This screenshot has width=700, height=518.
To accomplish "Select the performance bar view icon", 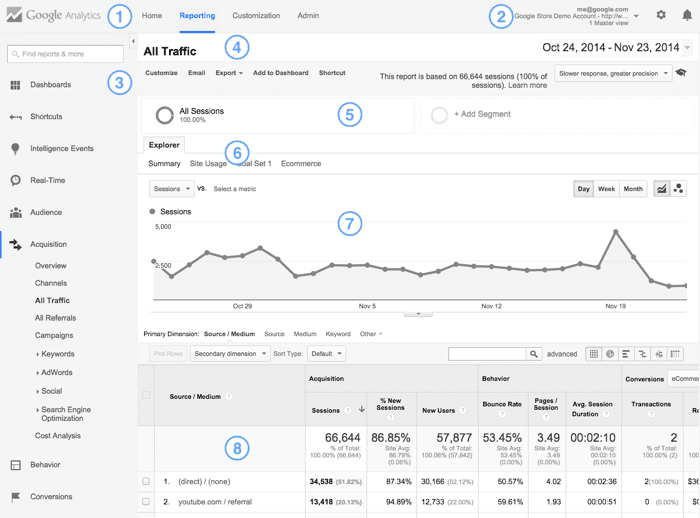I will pos(626,354).
